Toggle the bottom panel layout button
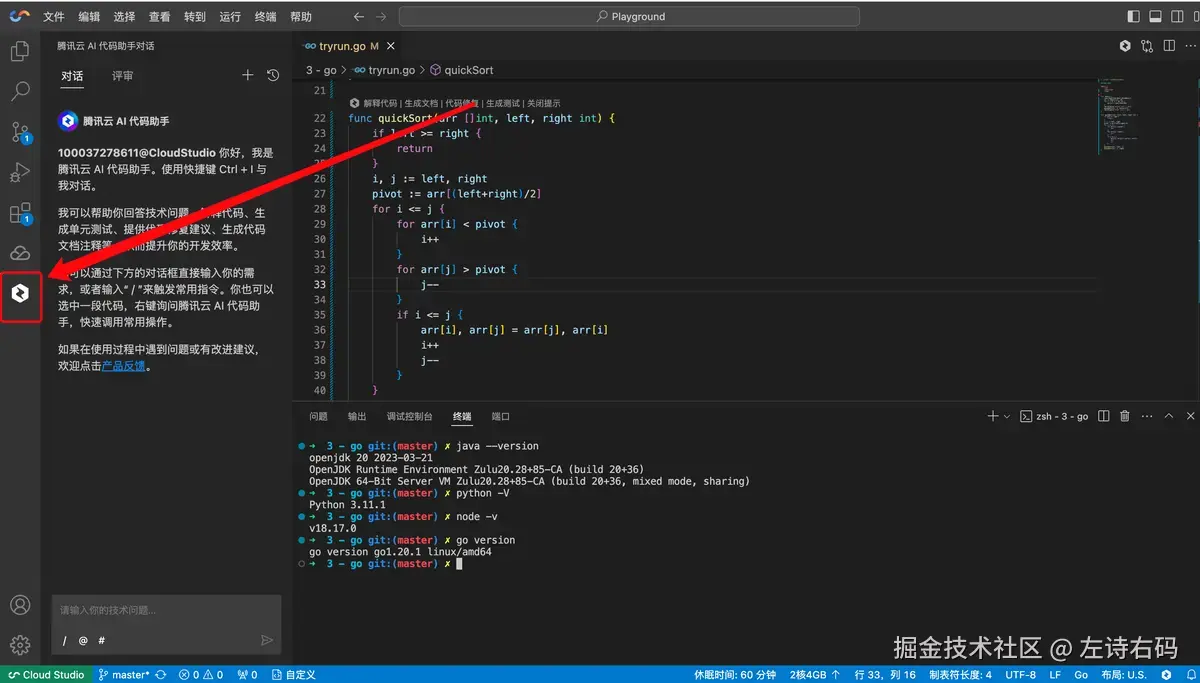This screenshot has height=683, width=1200. pos(1155,17)
